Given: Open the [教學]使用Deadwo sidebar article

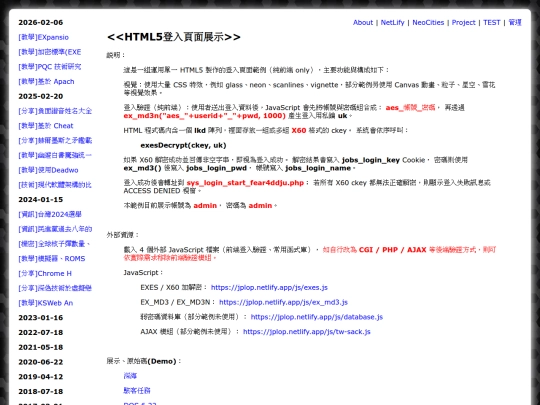Looking at the screenshot, I should point(48,170).
